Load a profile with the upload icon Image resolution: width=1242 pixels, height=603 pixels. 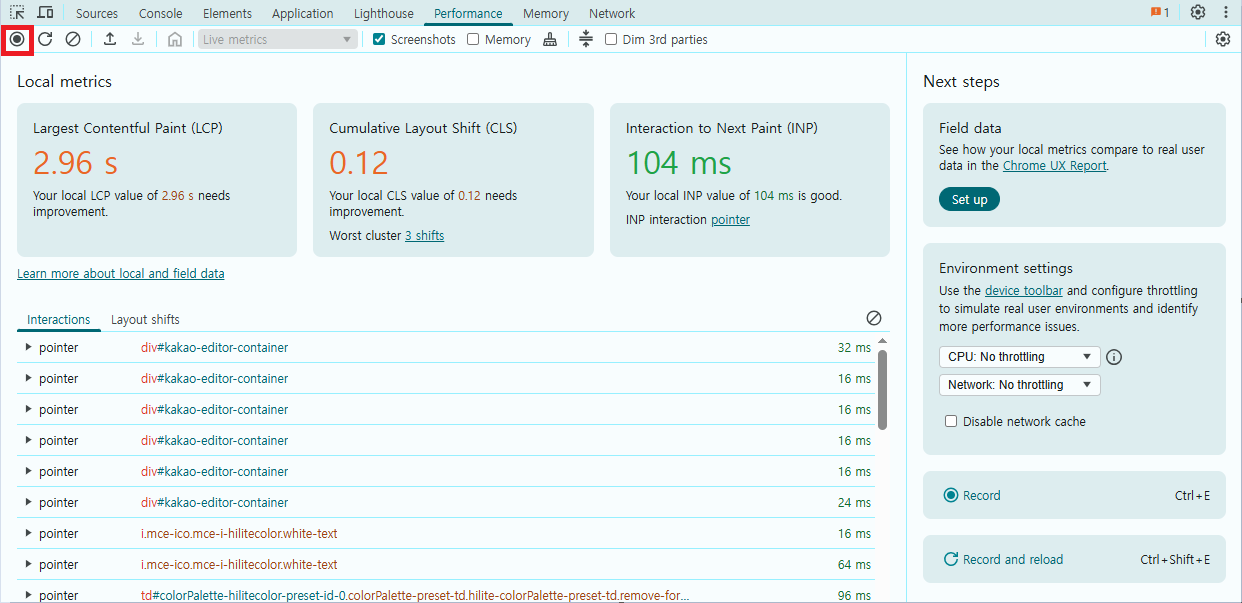tap(110, 39)
